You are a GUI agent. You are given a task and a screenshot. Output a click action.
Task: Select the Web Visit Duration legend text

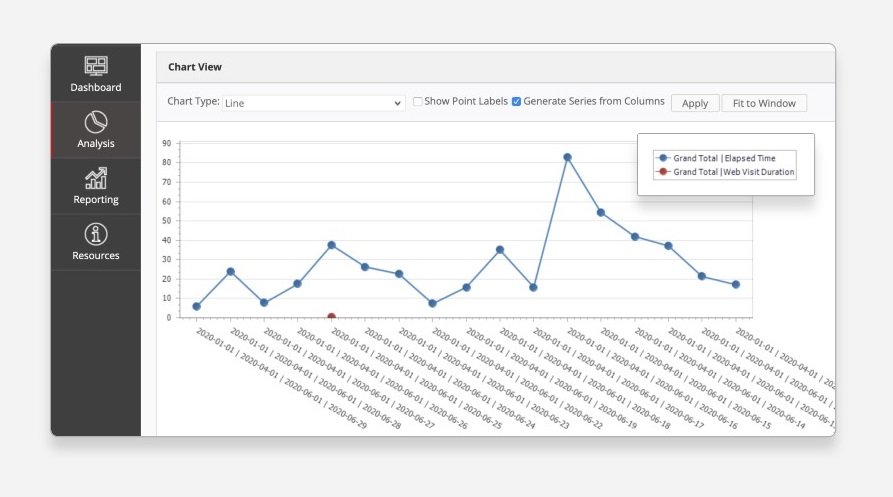(734, 172)
